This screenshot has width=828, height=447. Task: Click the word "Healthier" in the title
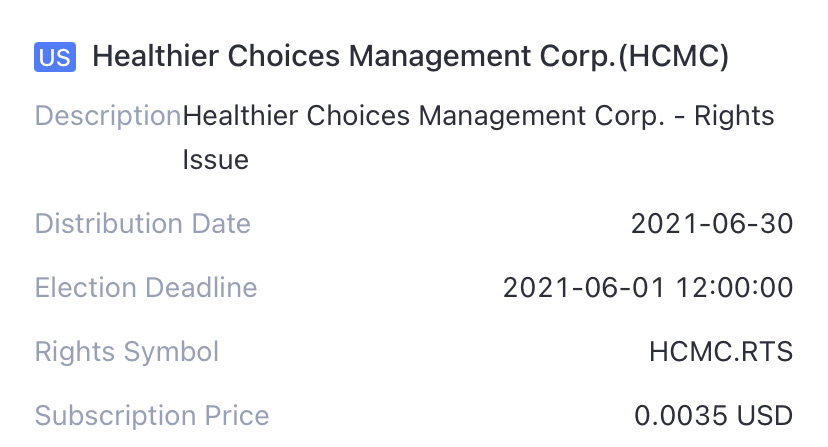tap(156, 57)
